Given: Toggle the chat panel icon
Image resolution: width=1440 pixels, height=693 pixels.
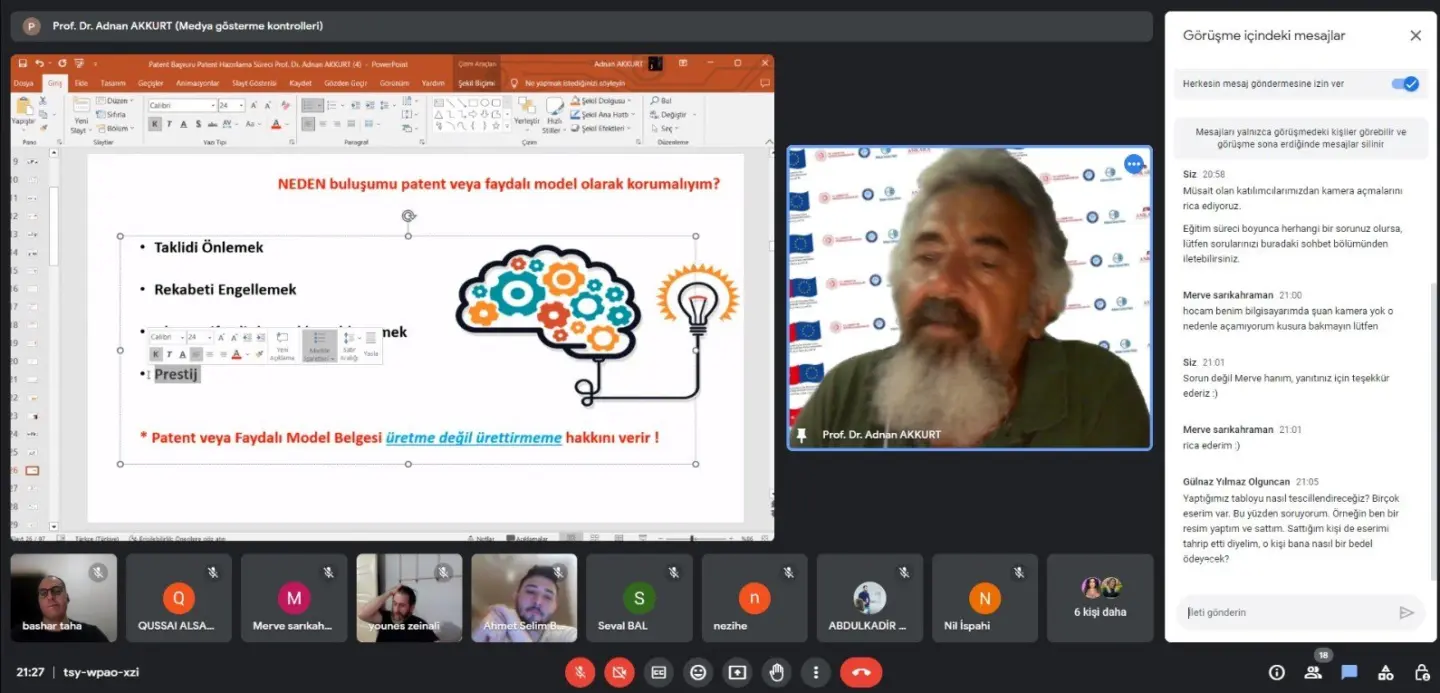Looking at the screenshot, I should pos(1349,672).
